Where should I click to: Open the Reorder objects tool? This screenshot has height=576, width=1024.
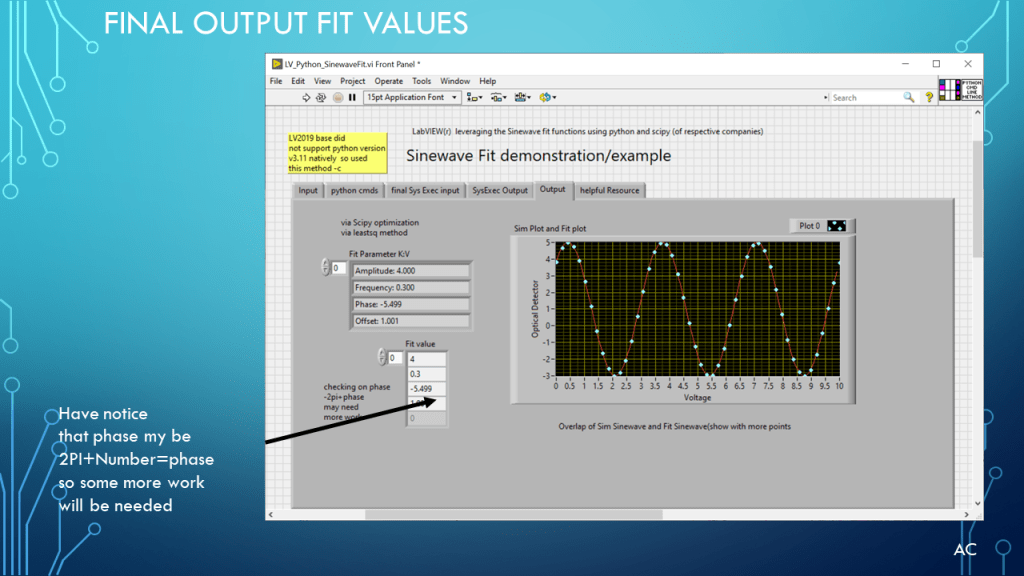tap(547, 97)
